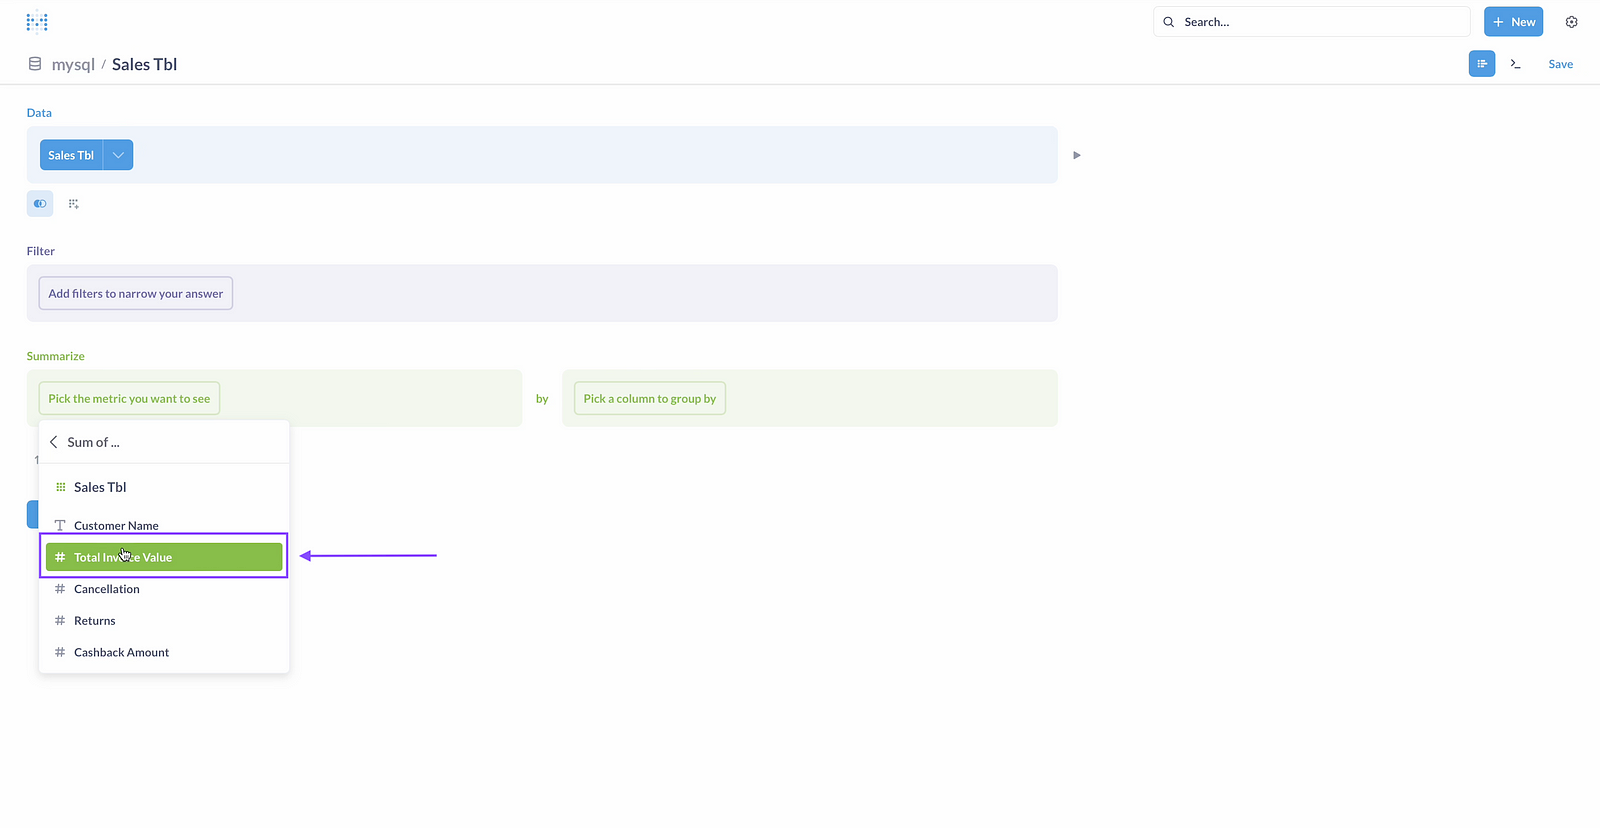Click the database icon beside mysql
Viewport: 1600px width, 828px height.
click(35, 64)
